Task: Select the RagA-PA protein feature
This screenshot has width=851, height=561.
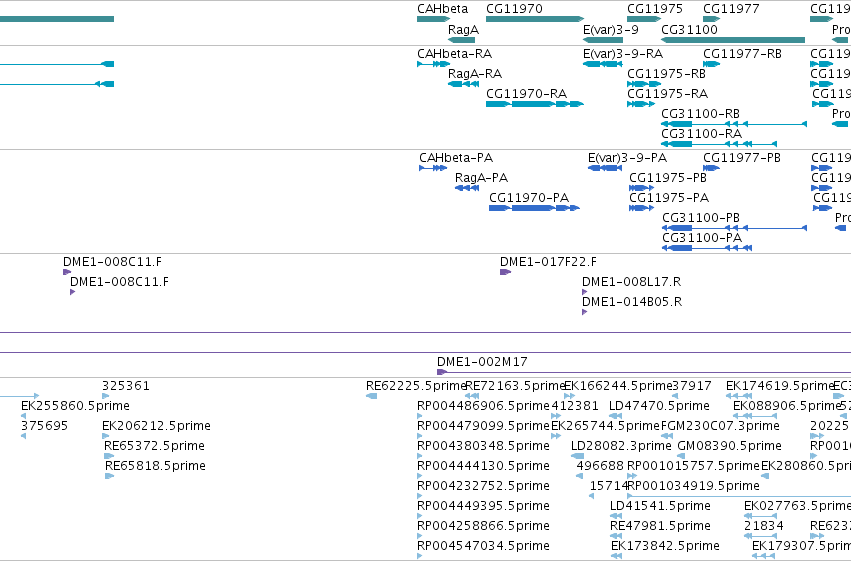Action: point(467,188)
